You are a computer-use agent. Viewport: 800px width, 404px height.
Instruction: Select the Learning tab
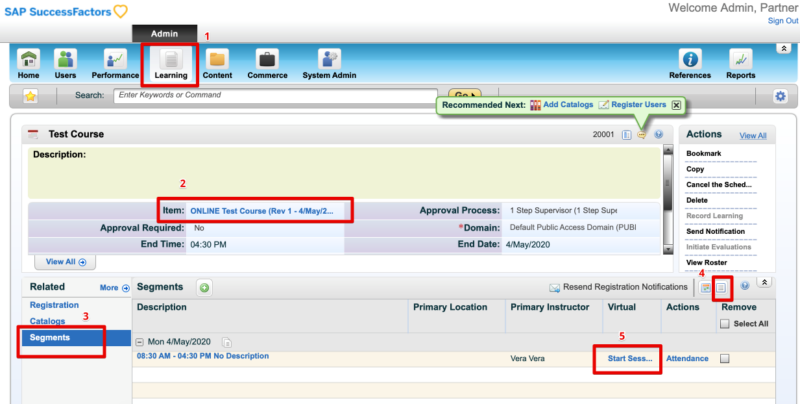pos(170,64)
